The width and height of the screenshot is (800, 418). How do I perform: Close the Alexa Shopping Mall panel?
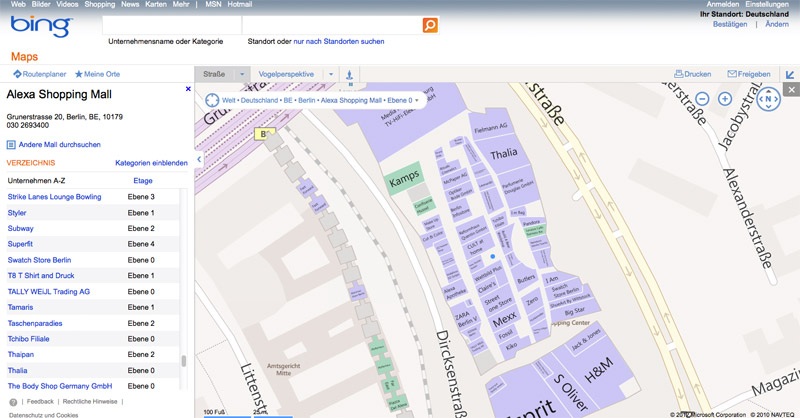point(188,90)
